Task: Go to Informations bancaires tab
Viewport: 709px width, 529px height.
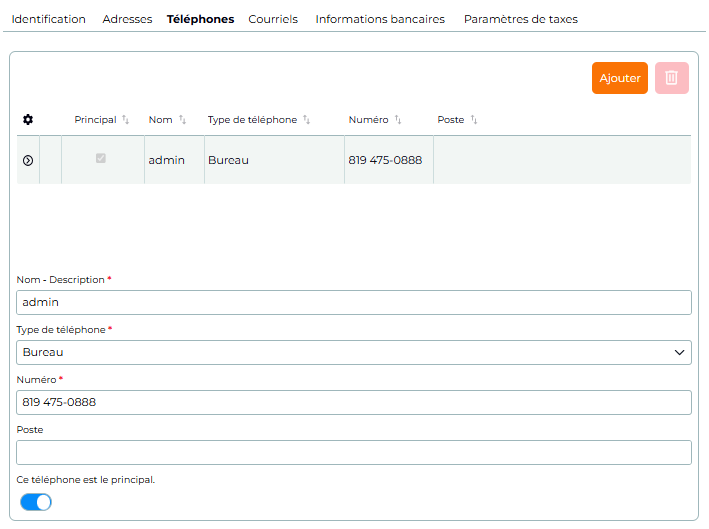Action: (380, 19)
